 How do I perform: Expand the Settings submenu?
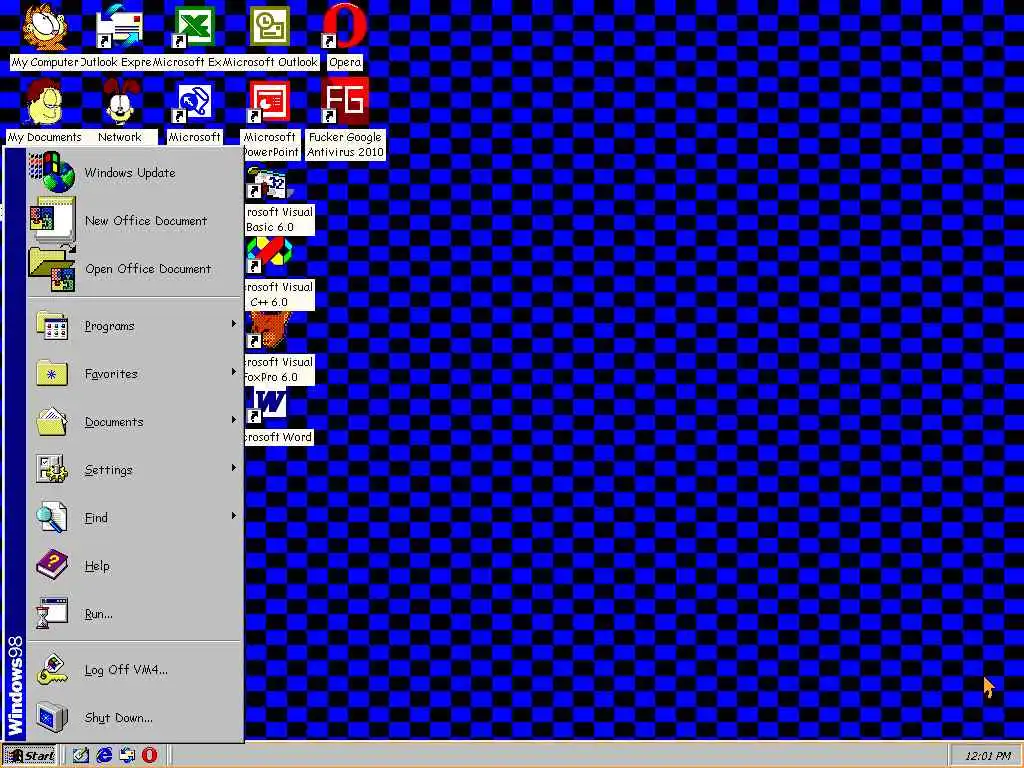pyautogui.click(x=135, y=470)
